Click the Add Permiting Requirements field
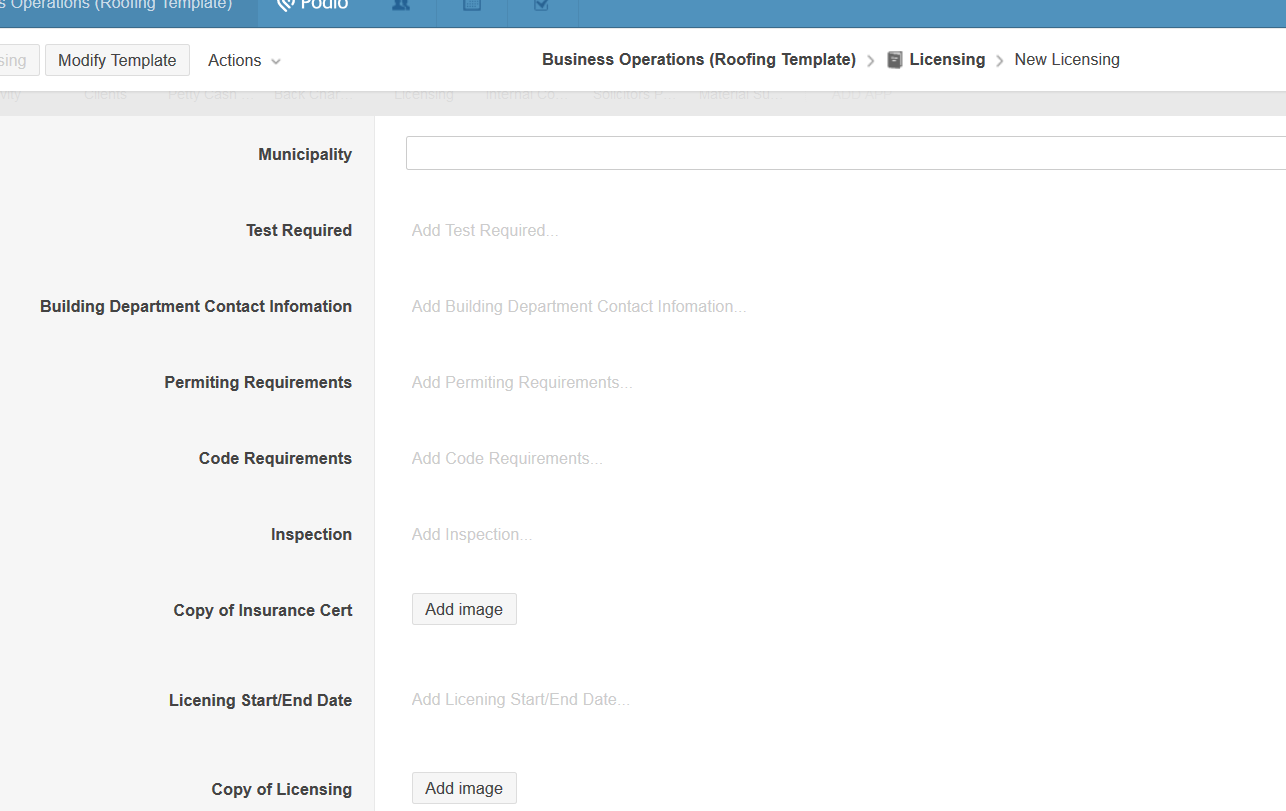 pos(522,383)
